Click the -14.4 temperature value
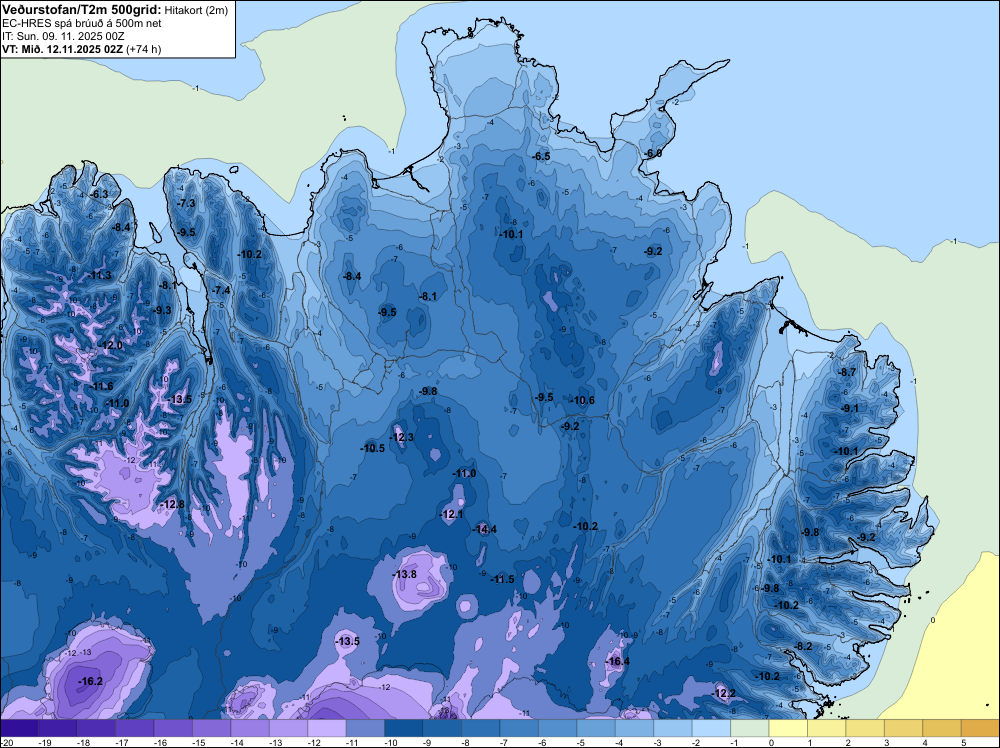 click(x=484, y=529)
